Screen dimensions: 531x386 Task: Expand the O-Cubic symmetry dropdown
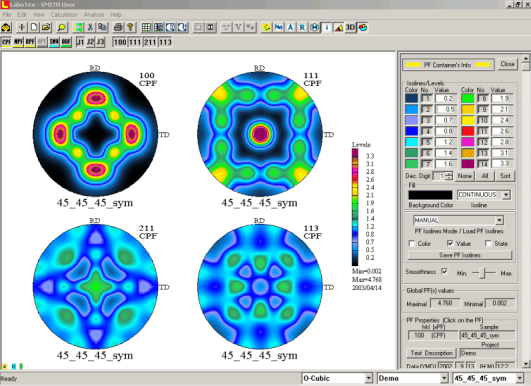368,378
